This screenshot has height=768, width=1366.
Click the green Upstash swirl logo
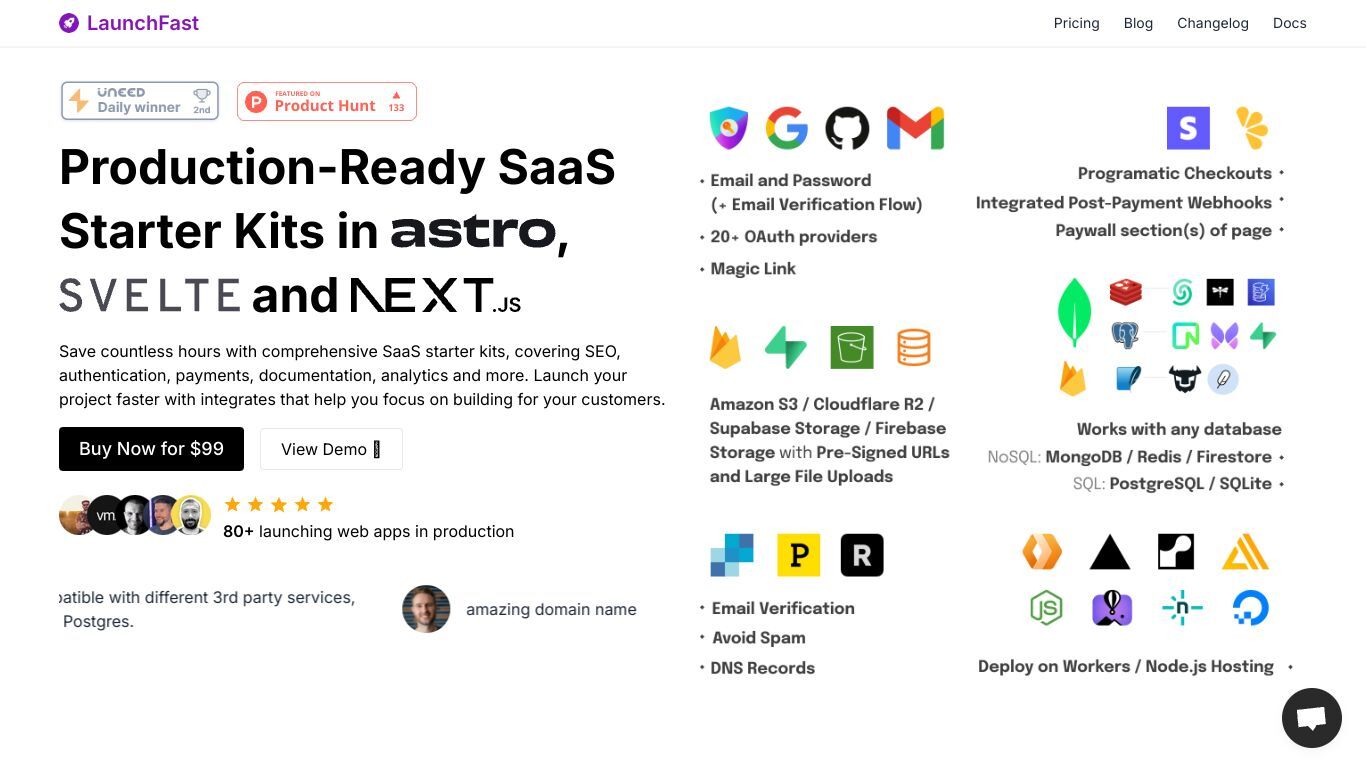[1182, 292]
